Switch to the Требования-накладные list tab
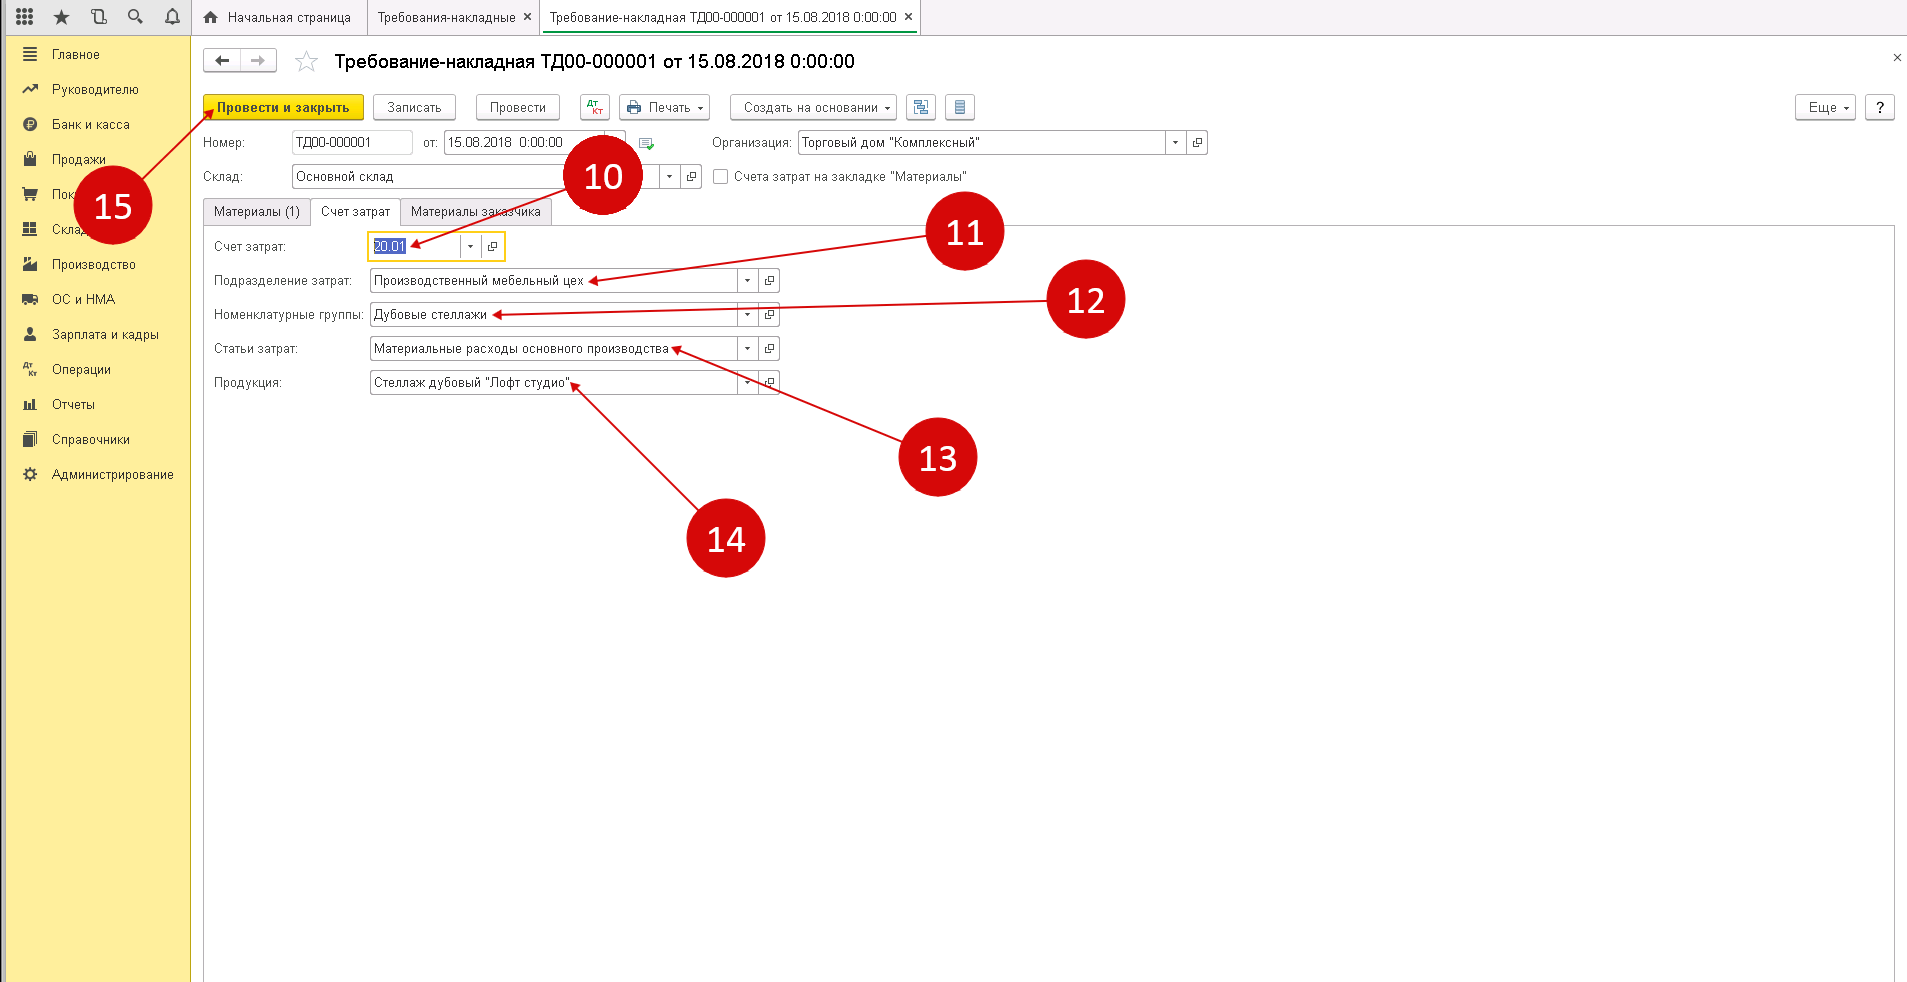Viewport: 1907px width, 982px height. 446,17
